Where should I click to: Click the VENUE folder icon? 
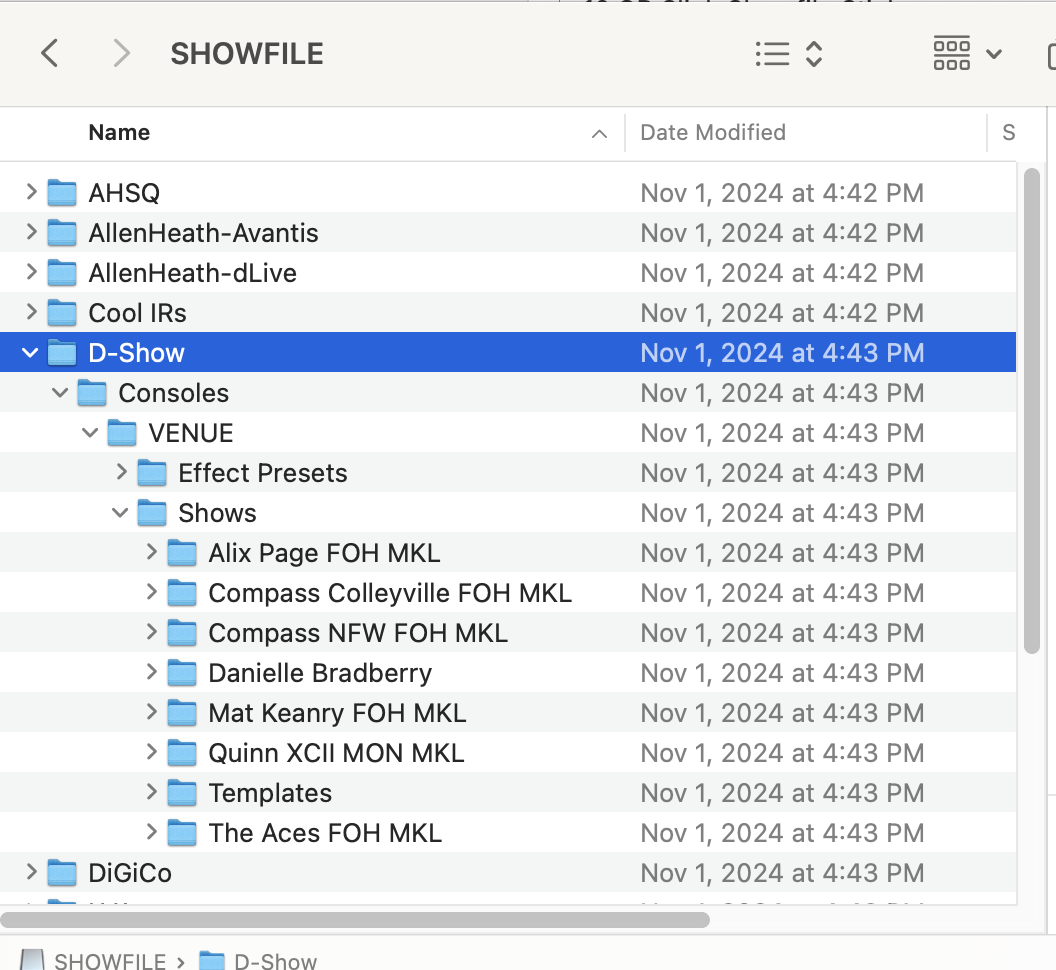(122, 432)
